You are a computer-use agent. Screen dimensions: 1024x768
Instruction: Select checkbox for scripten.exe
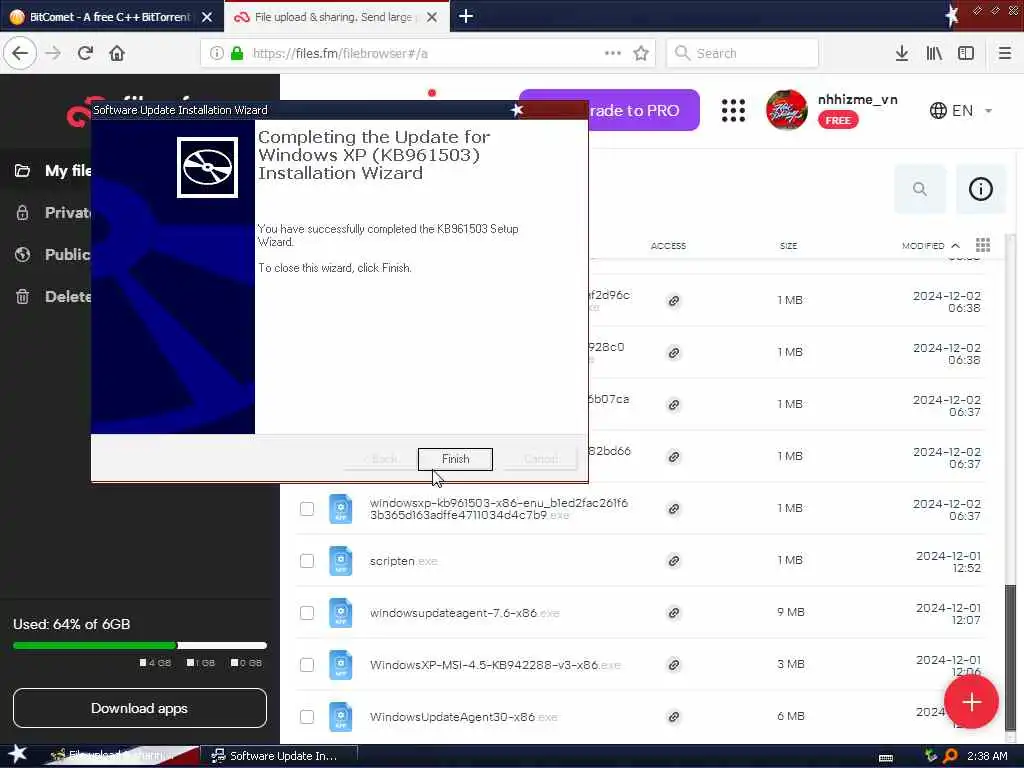pos(307,561)
